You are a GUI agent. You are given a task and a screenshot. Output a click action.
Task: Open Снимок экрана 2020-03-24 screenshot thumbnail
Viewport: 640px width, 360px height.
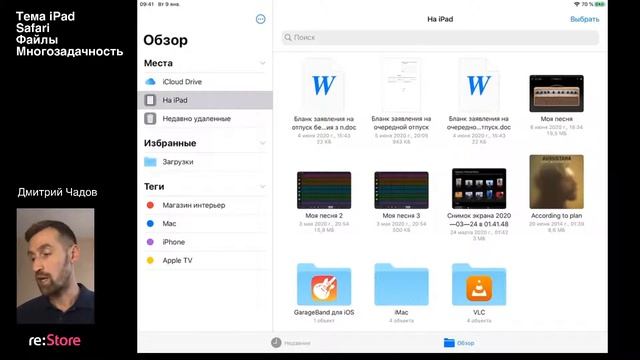pyautogui.click(x=479, y=189)
